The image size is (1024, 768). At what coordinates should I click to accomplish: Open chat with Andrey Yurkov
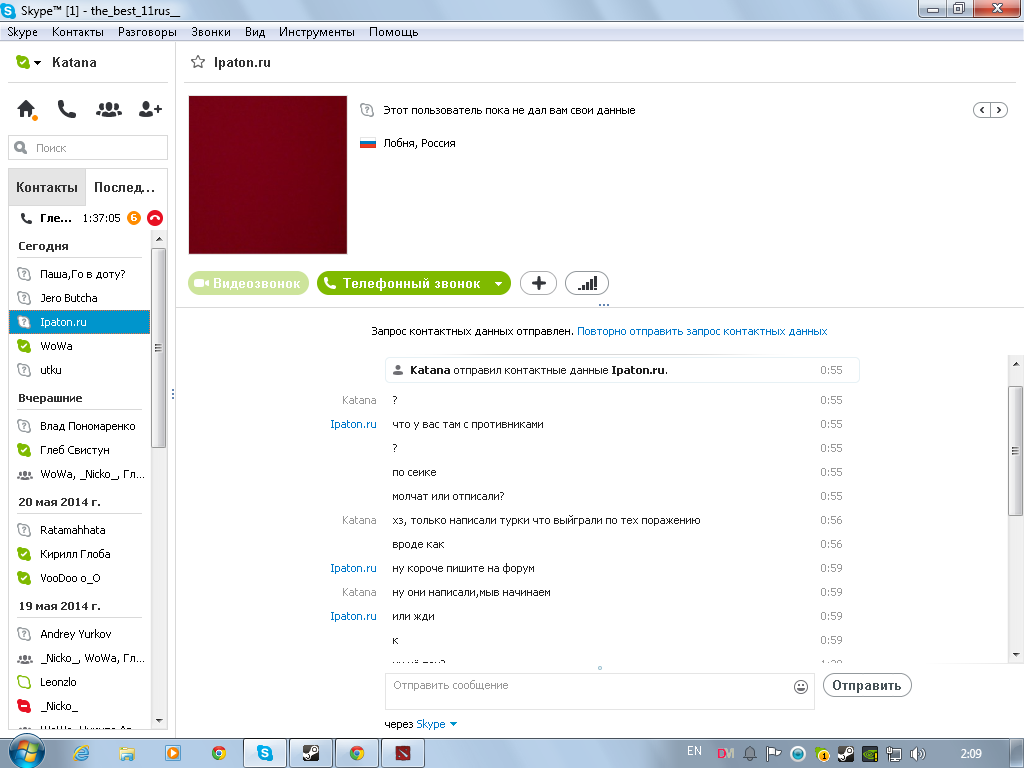click(79, 634)
